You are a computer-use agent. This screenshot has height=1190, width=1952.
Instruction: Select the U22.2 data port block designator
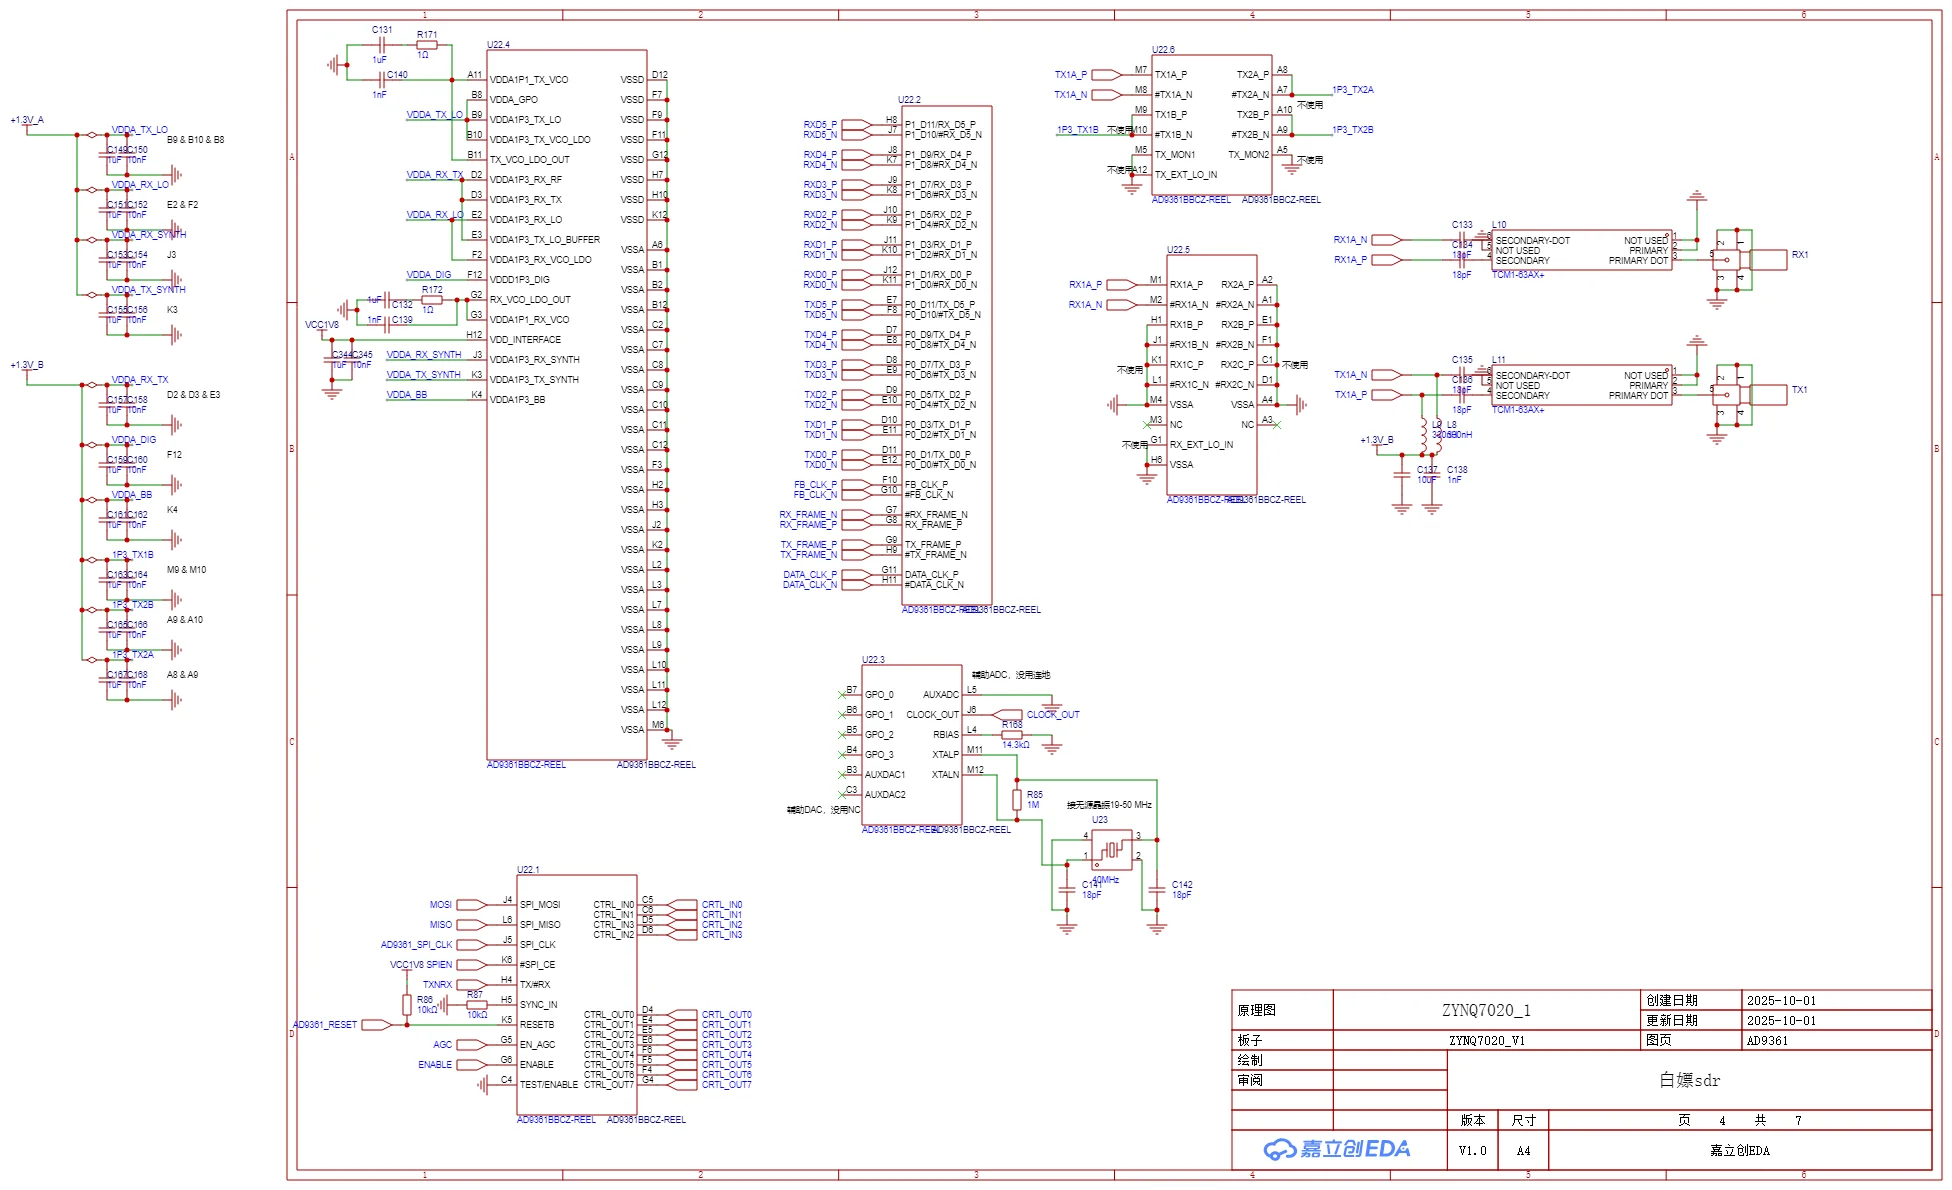click(909, 100)
